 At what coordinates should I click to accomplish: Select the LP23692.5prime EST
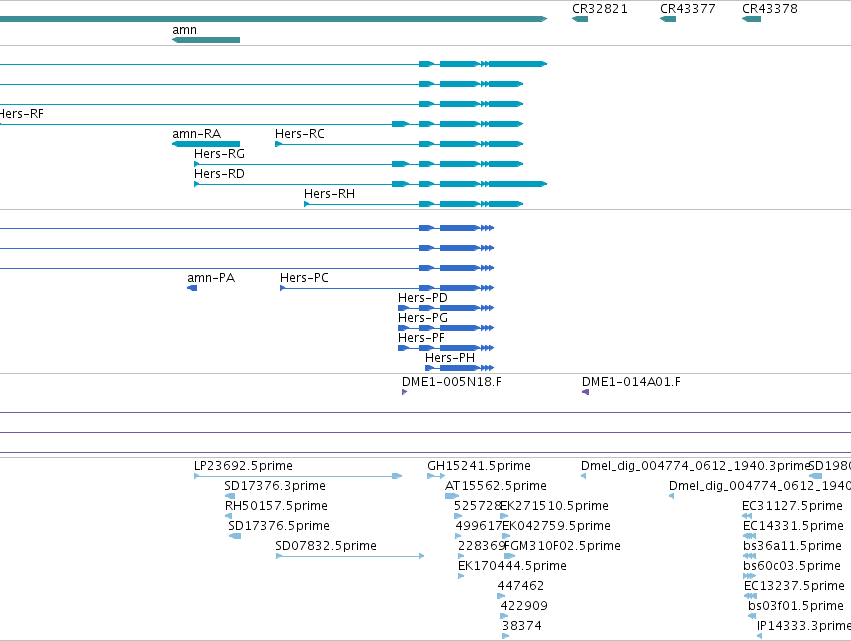(298, 476)
